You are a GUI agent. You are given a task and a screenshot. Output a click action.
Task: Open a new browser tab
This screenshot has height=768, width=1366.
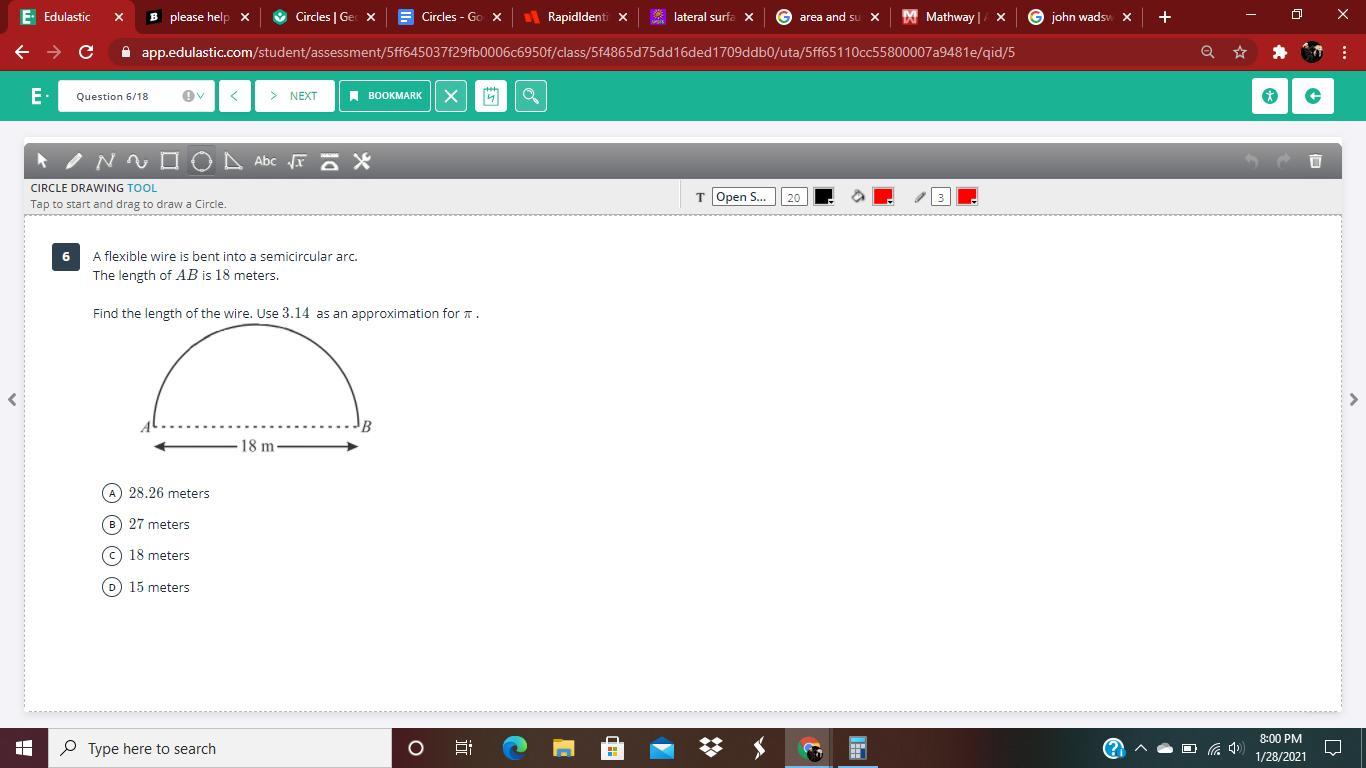click(1164, 17)
